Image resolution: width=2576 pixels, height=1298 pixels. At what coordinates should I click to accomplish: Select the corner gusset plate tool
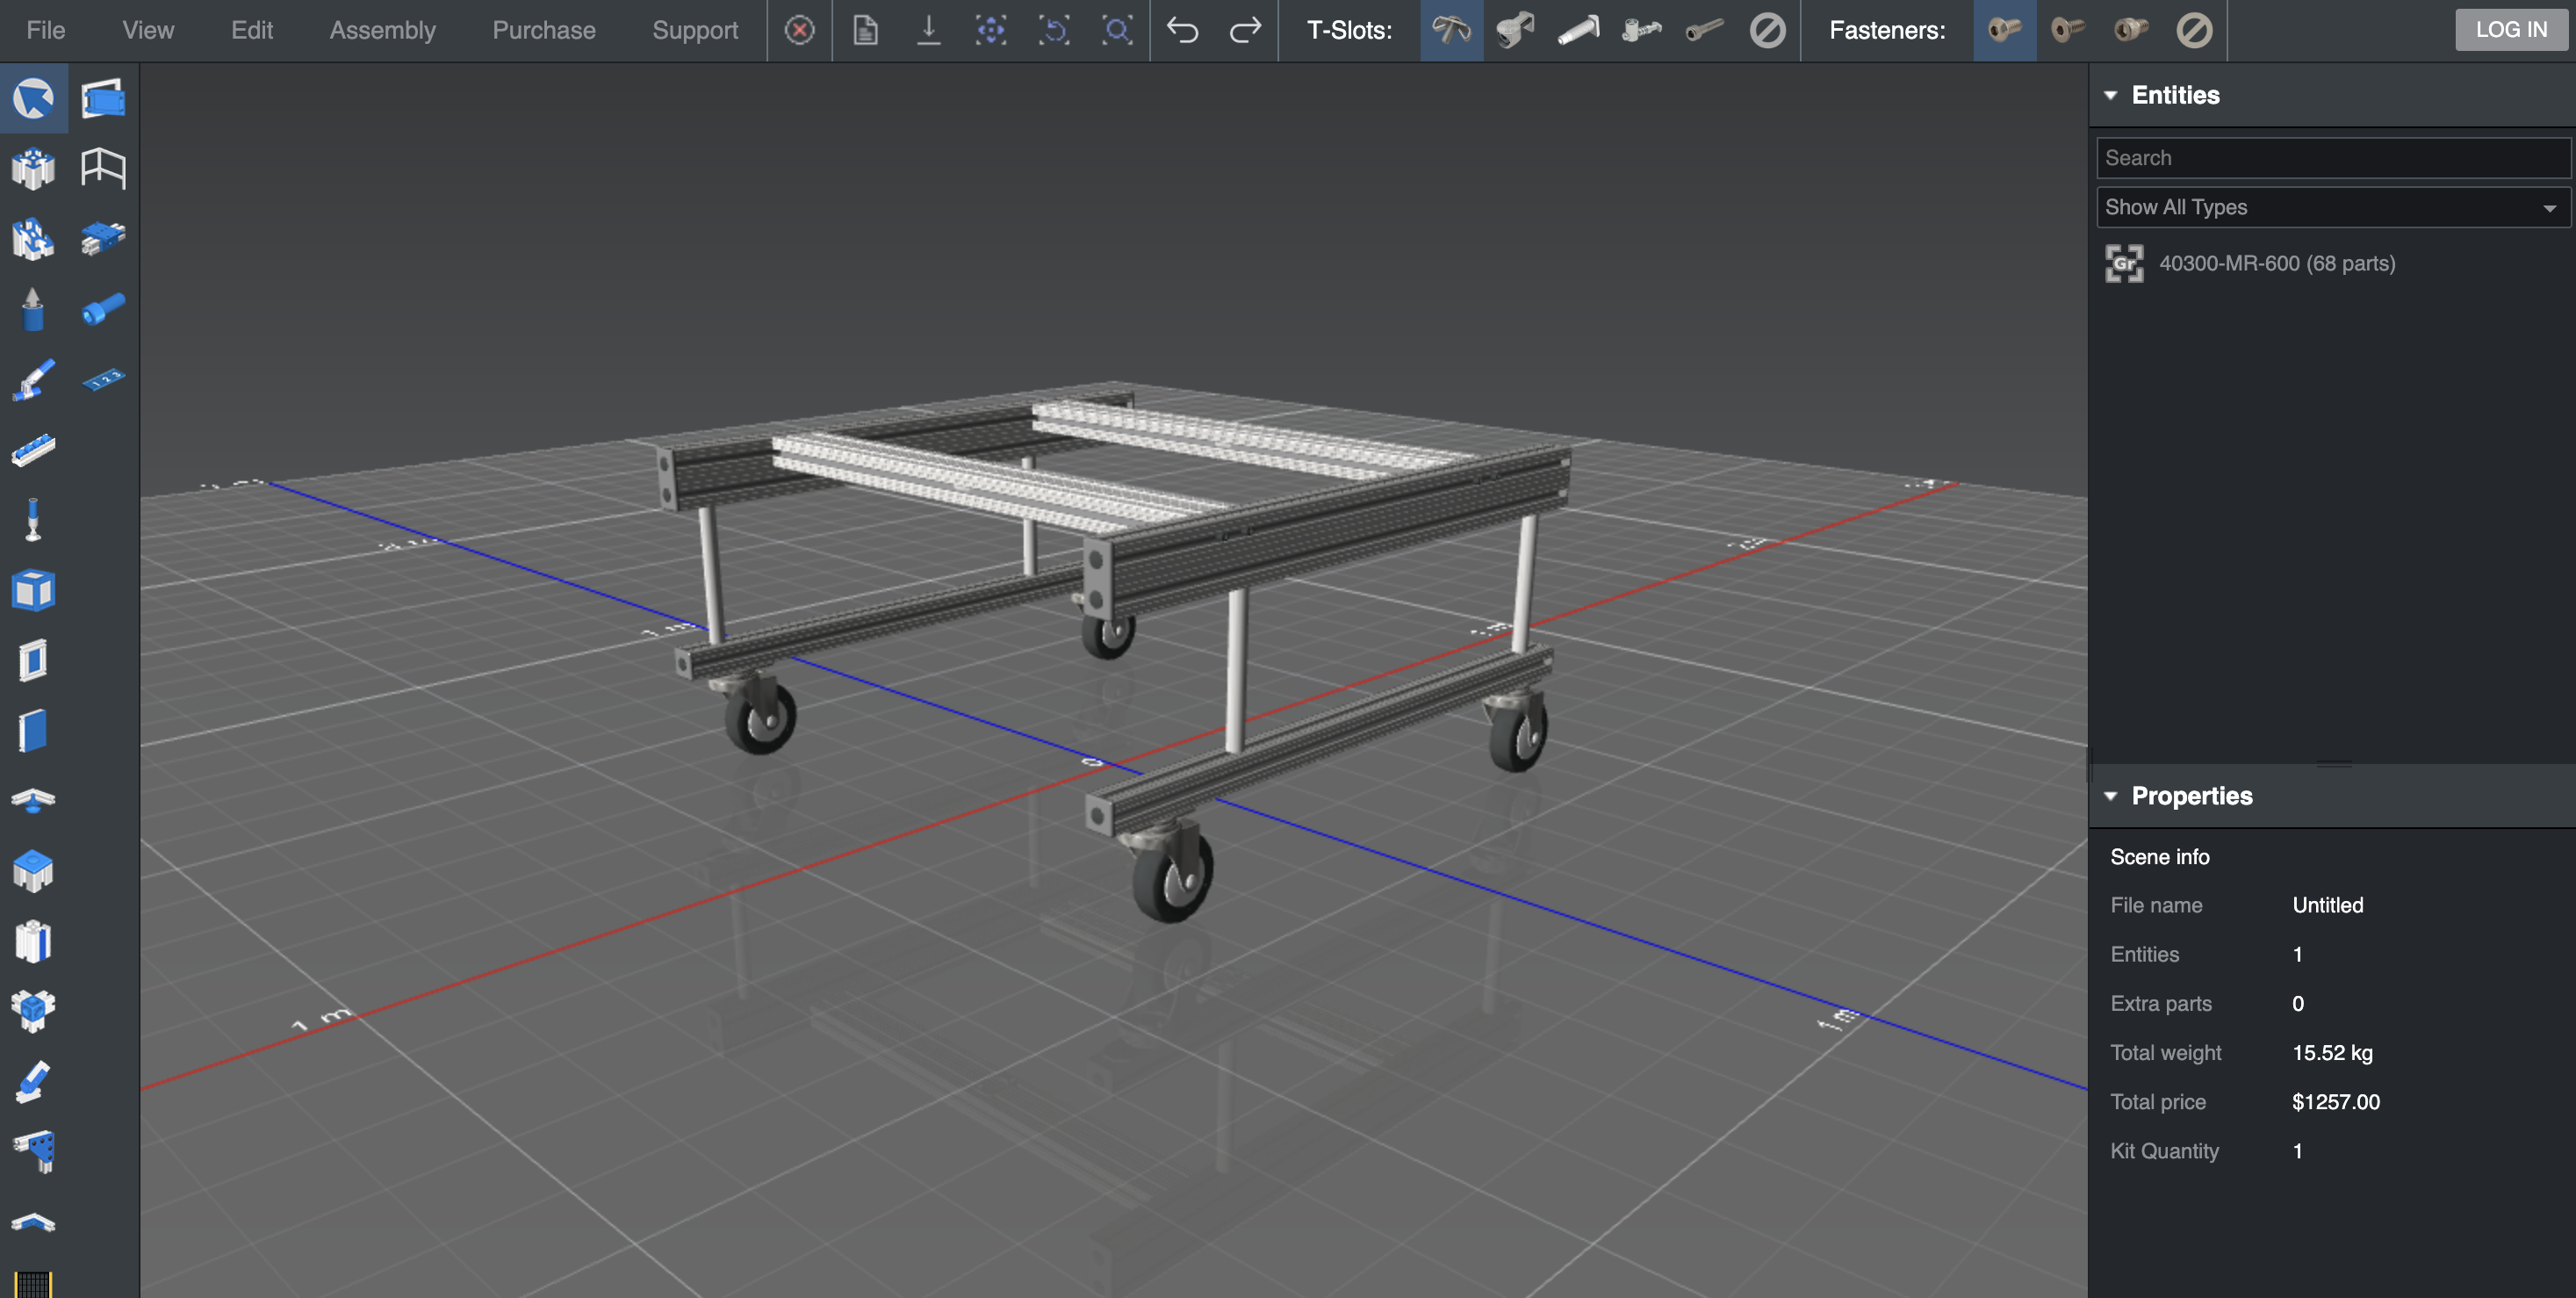[34, 1151]
